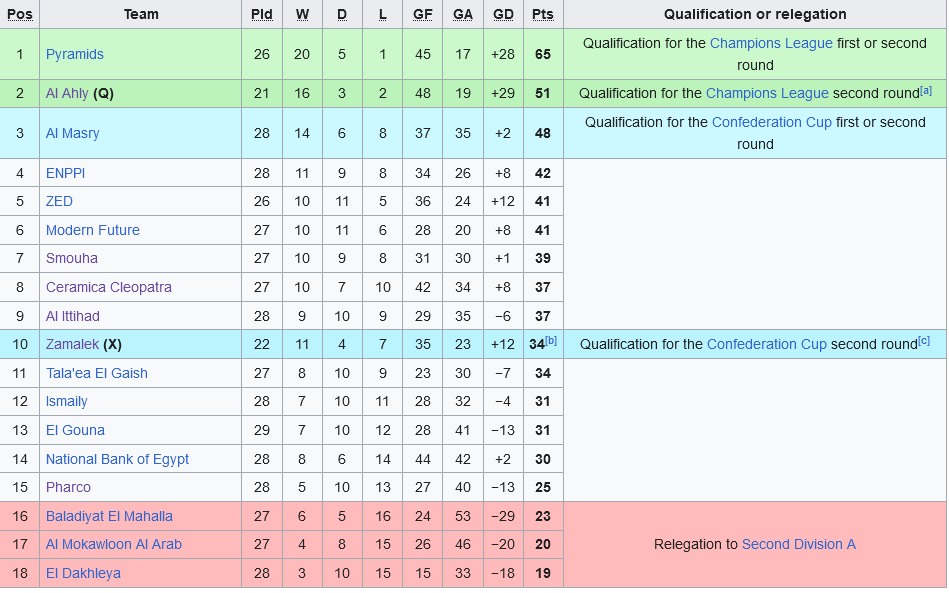Open the El Dakhleya team link

click(83, 573)
